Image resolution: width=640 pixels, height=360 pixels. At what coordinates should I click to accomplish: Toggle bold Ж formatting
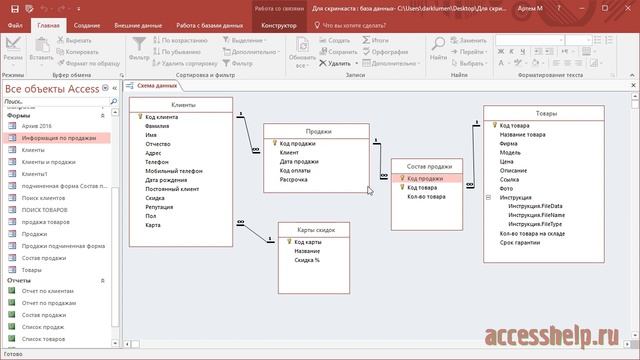(x=501, y=51)
